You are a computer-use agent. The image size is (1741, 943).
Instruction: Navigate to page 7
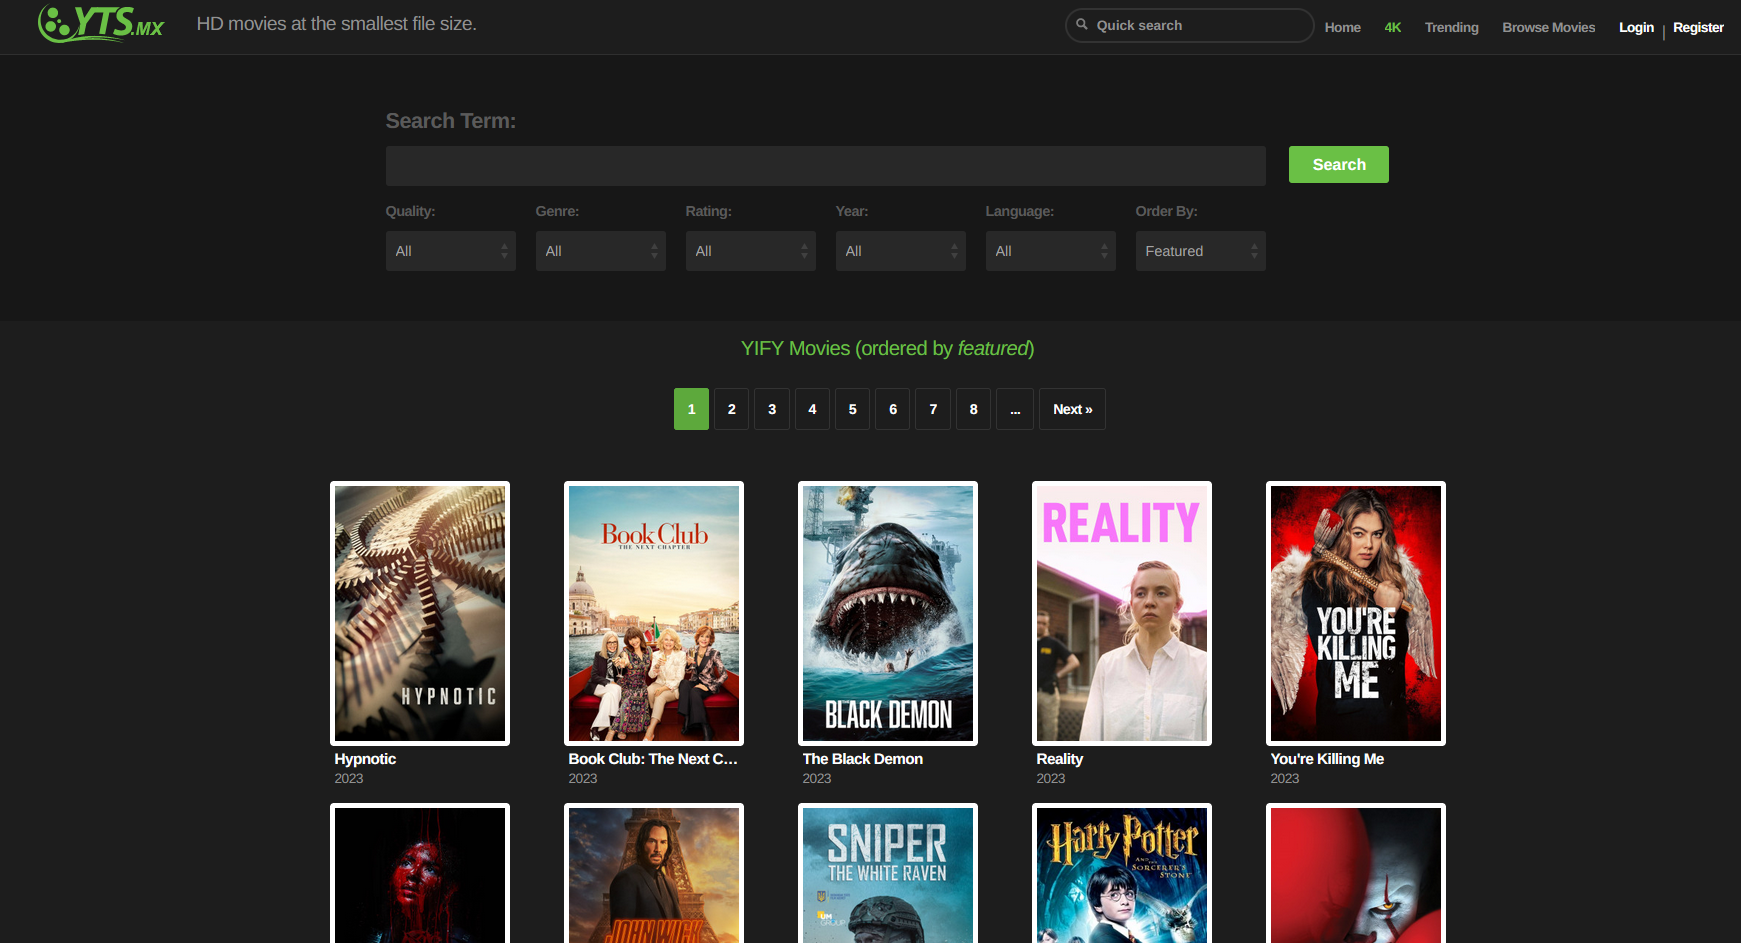point(933,409)
